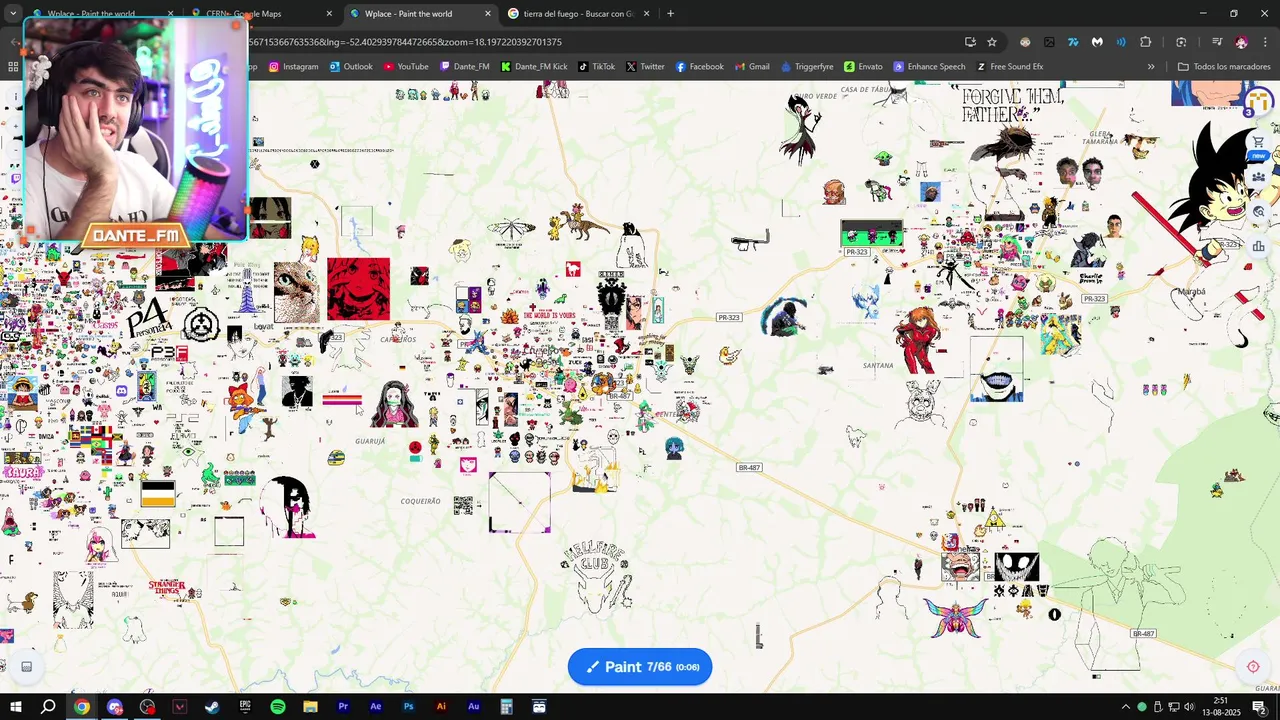
Task: Open the Todos los marcadores folder
Action: tap(1224, 67)
